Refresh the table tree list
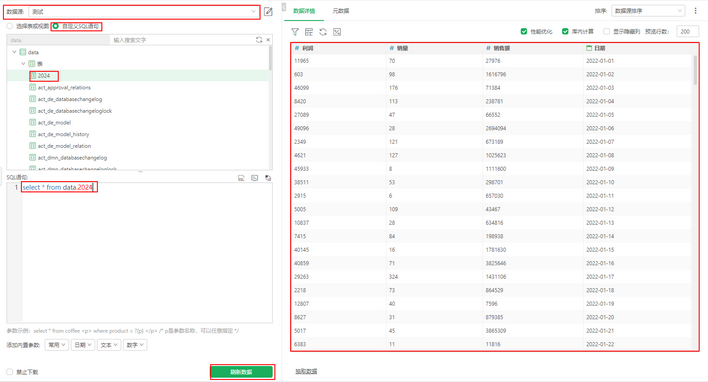 [259, 40]
